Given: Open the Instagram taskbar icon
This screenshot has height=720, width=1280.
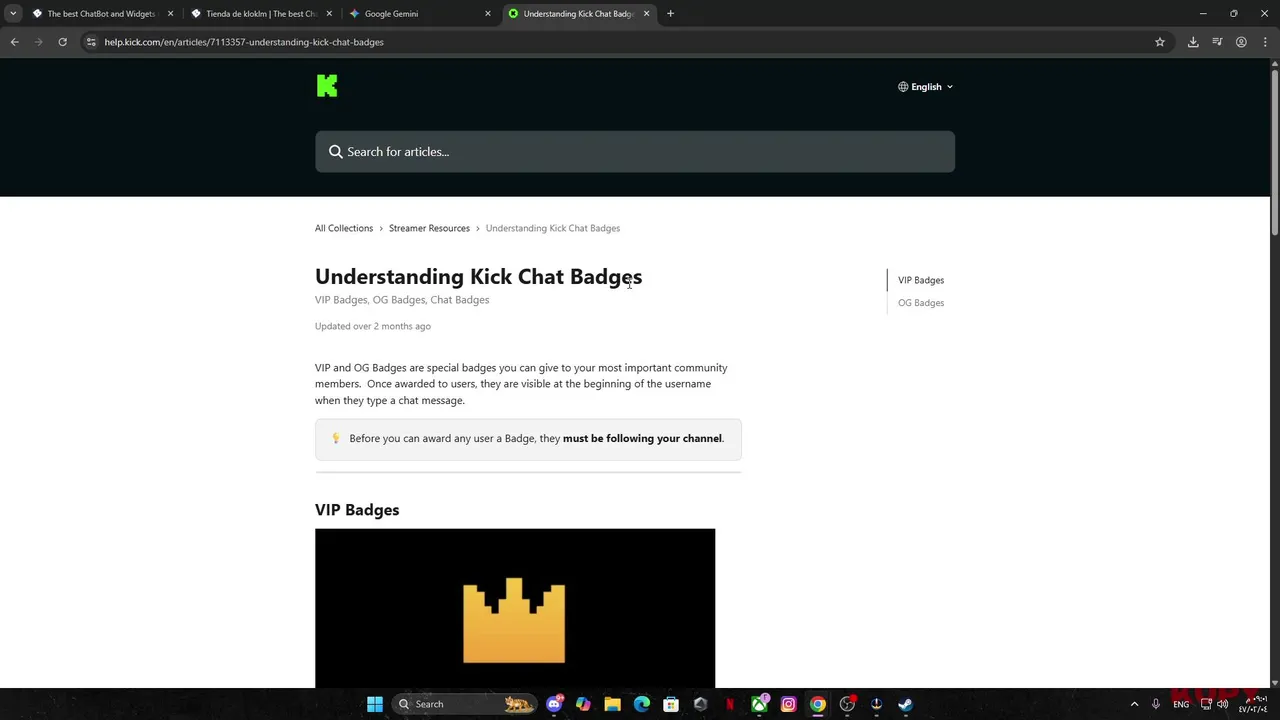Looking at the screenshot, I should (788, 704).
